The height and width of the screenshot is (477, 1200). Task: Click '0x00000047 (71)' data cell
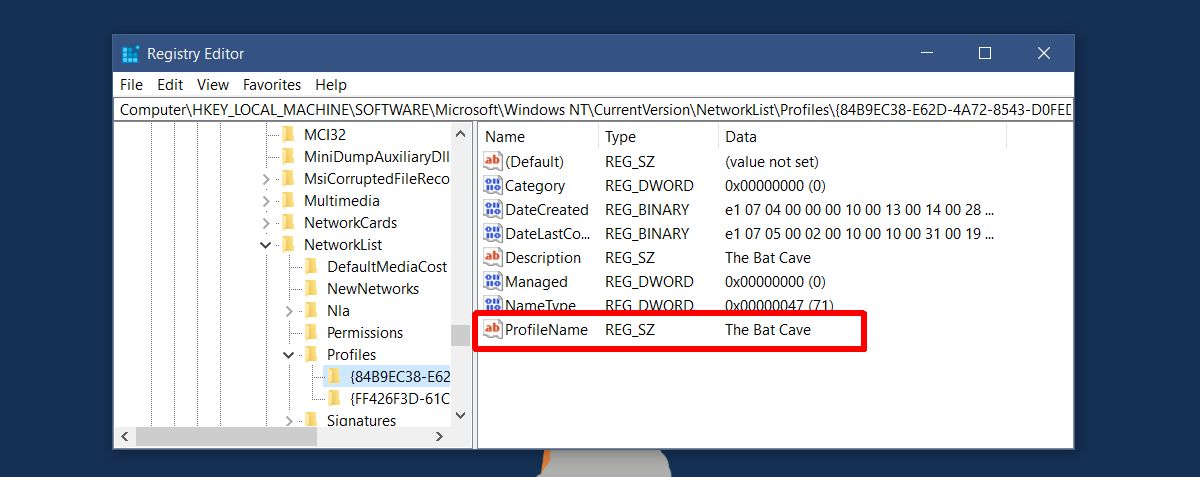[779, 305]
